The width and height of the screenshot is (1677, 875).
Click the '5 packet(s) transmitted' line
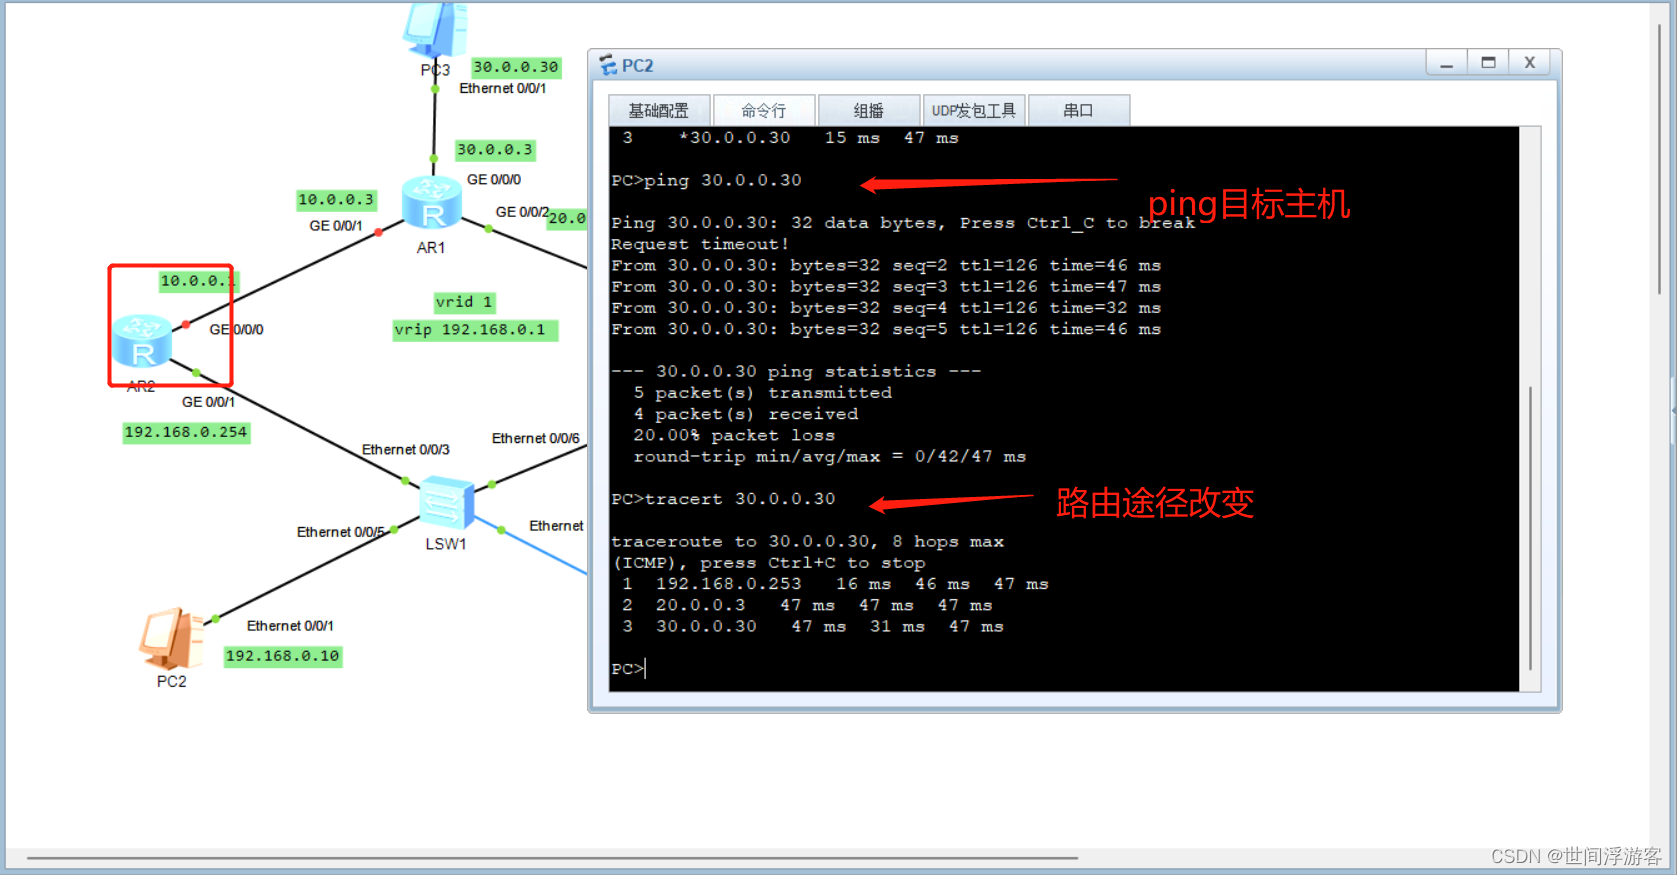762,393
